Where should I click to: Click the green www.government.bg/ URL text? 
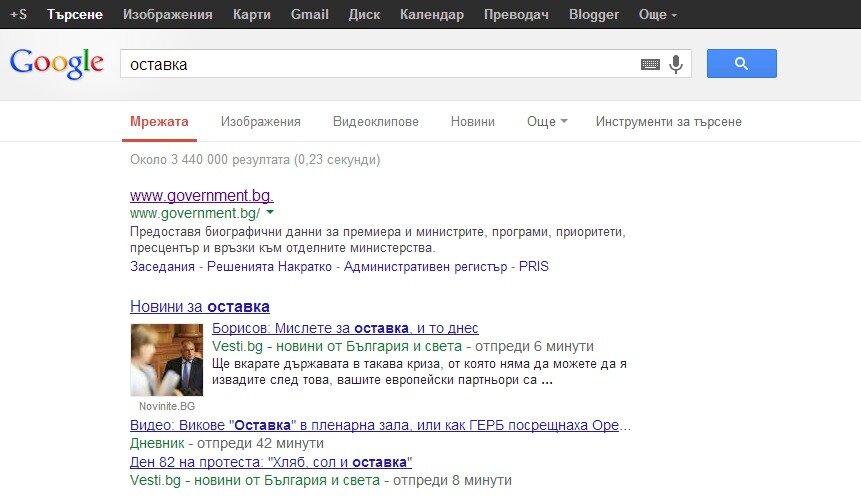195,213
